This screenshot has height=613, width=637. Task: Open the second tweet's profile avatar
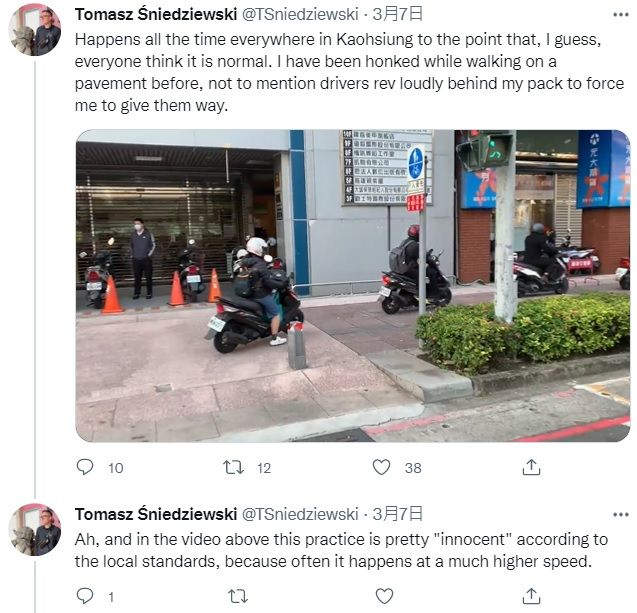35,530
